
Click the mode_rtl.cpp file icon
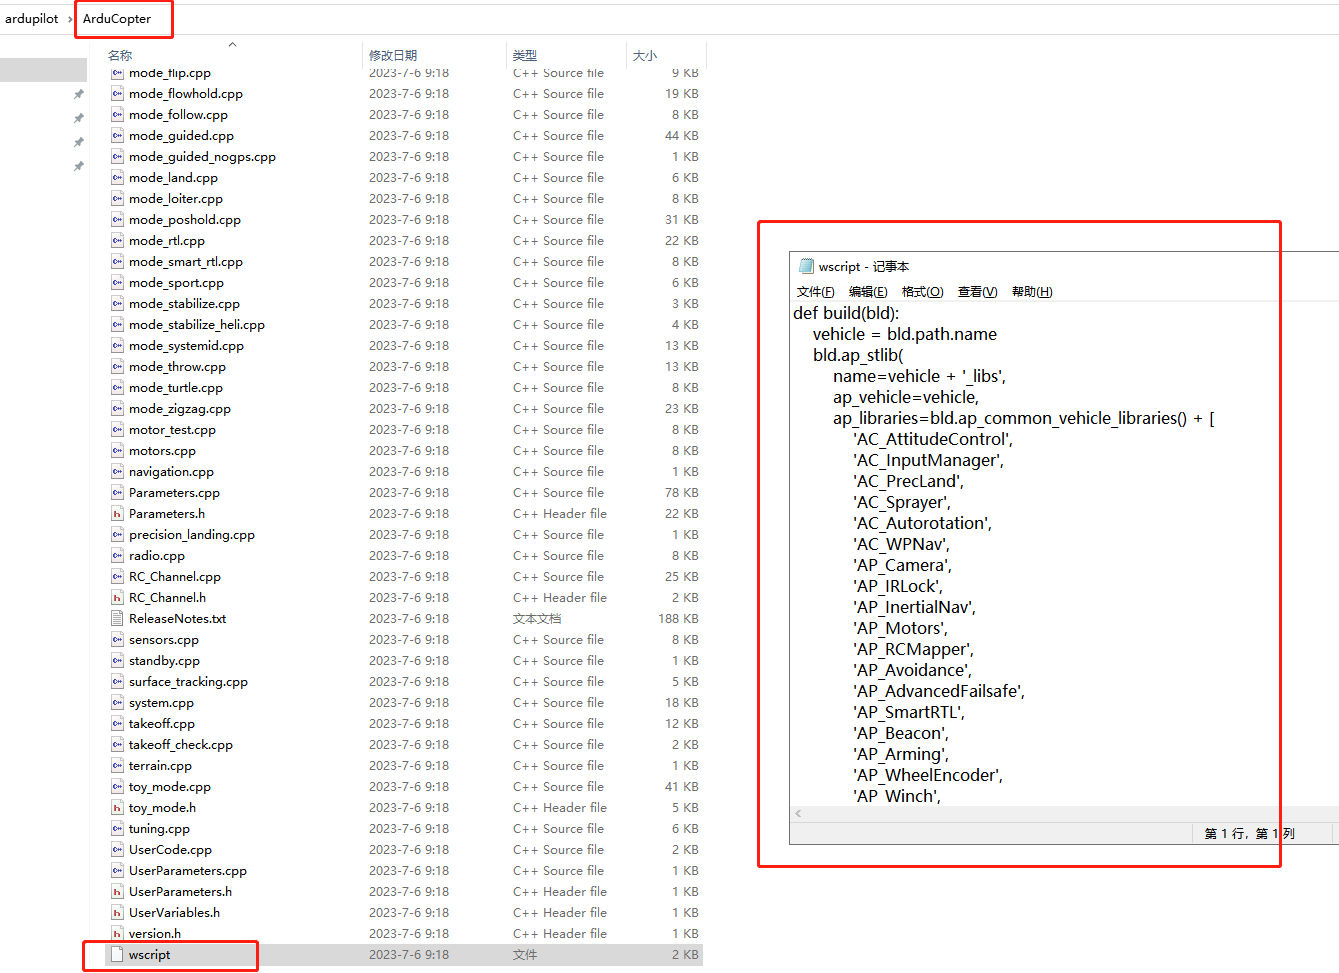click(117, 241)
